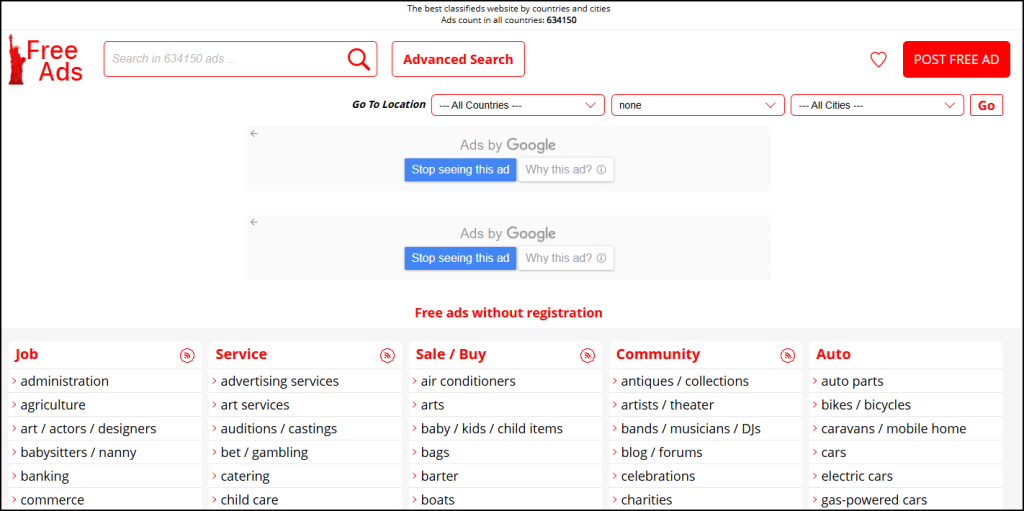This screenshot has width=1024, height=511.
Task: Open 'baby / kids / child items' category
Action: [492, 429]
